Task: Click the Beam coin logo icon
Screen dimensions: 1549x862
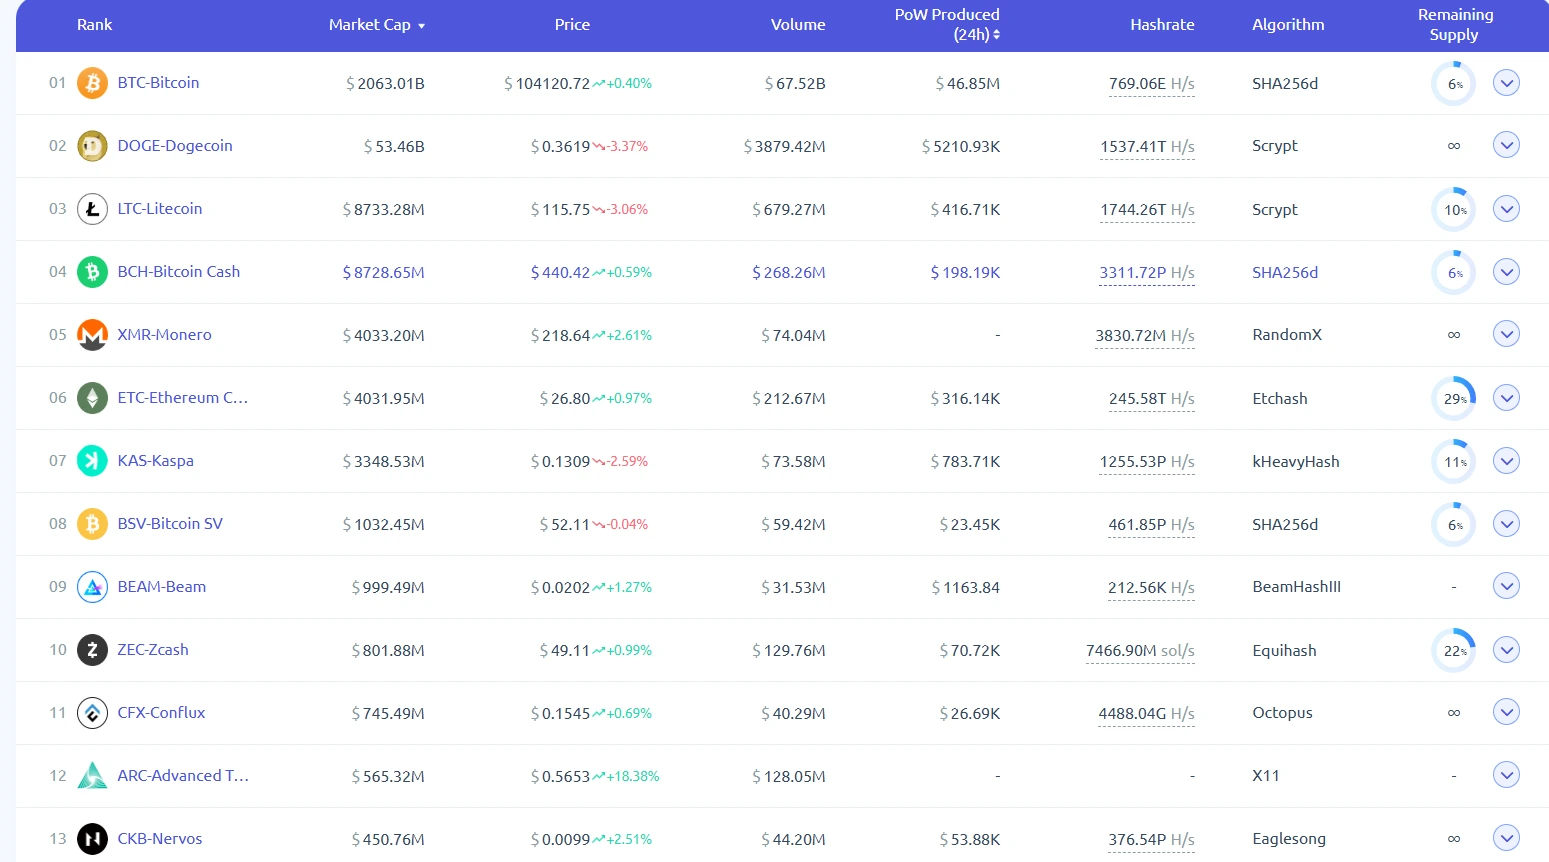Action: pos(92,587)
